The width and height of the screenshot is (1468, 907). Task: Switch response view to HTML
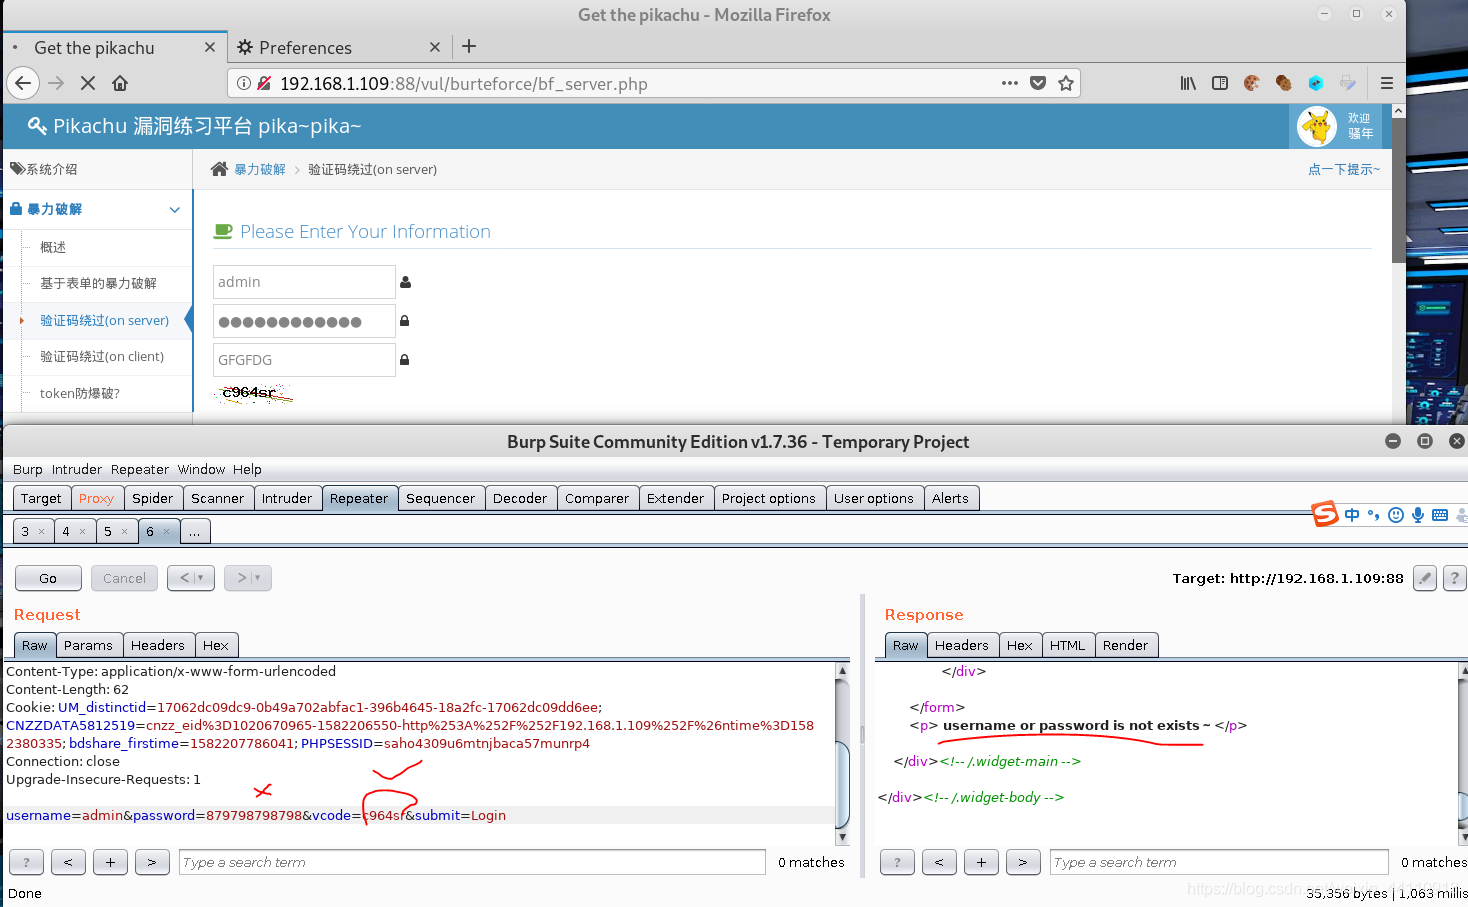tap(1067, 645)
